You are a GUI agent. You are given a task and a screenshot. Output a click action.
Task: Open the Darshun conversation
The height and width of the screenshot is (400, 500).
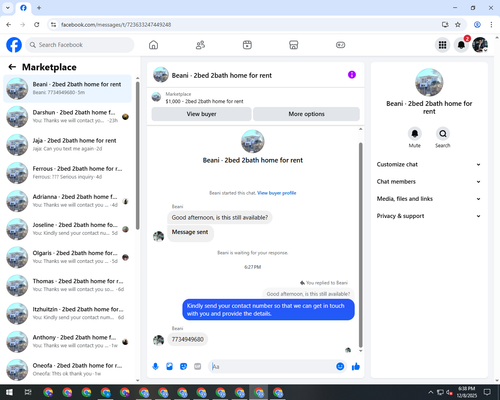tap(67, 116)
